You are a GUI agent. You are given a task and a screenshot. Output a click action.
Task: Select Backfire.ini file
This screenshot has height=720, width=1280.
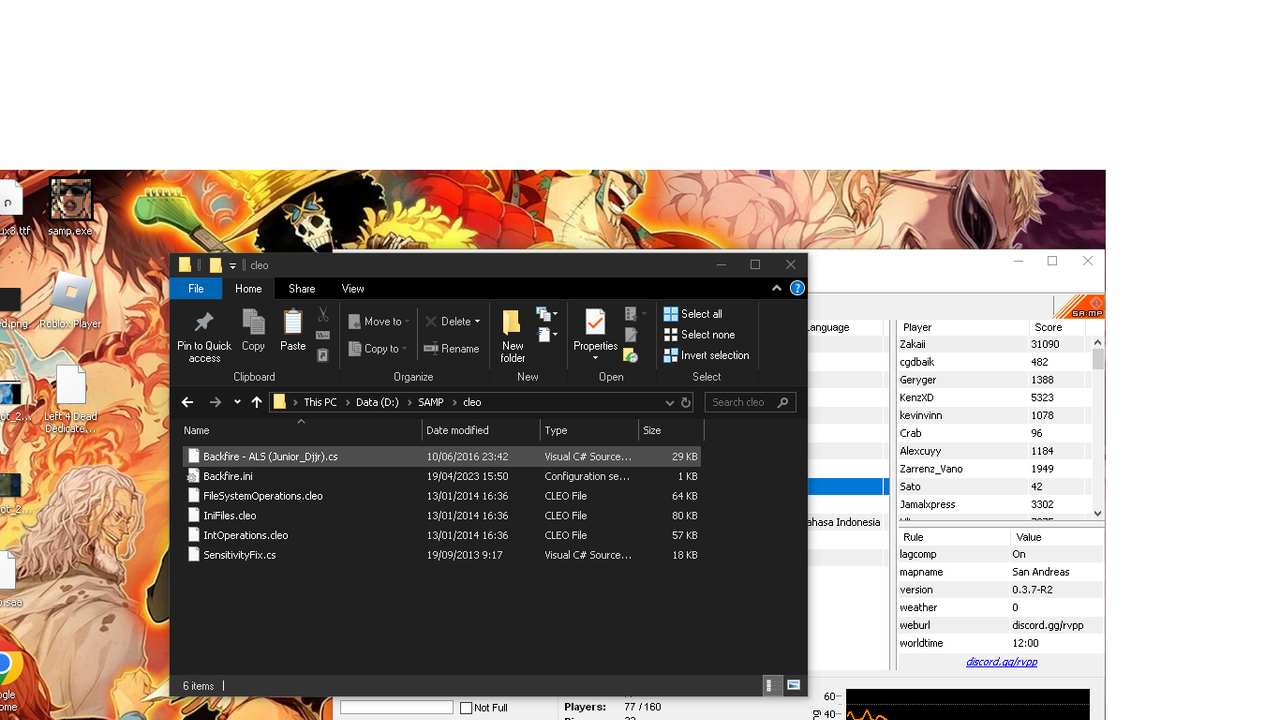coord(441,476)
